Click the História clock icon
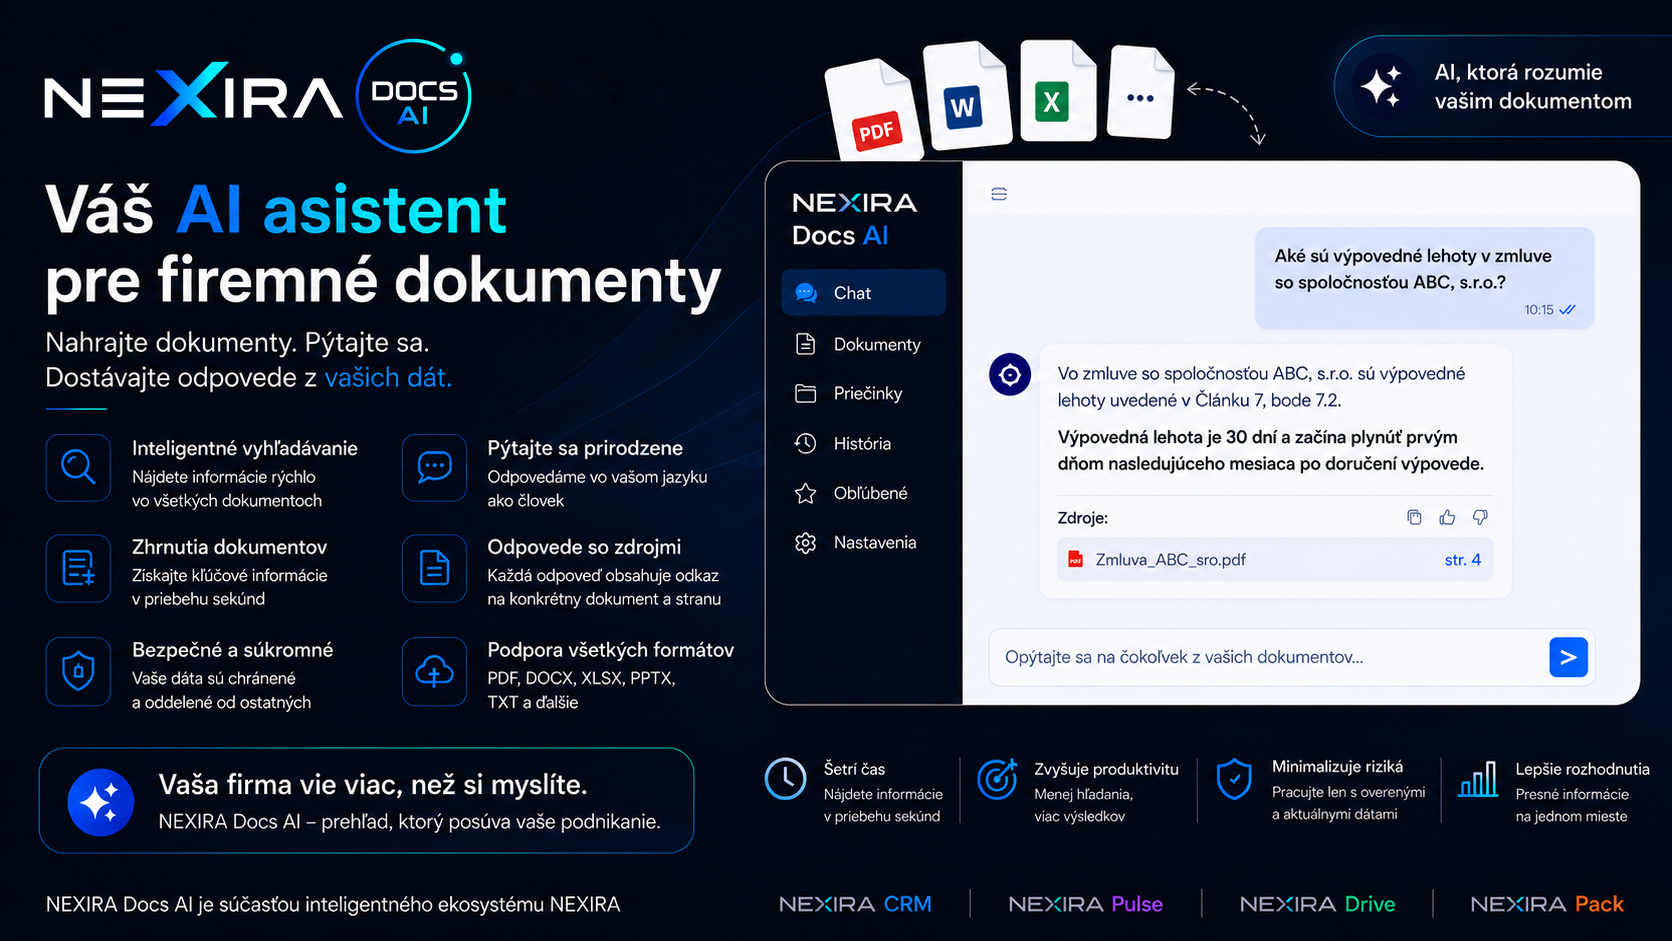1672x941 pixels. [805, 443]
